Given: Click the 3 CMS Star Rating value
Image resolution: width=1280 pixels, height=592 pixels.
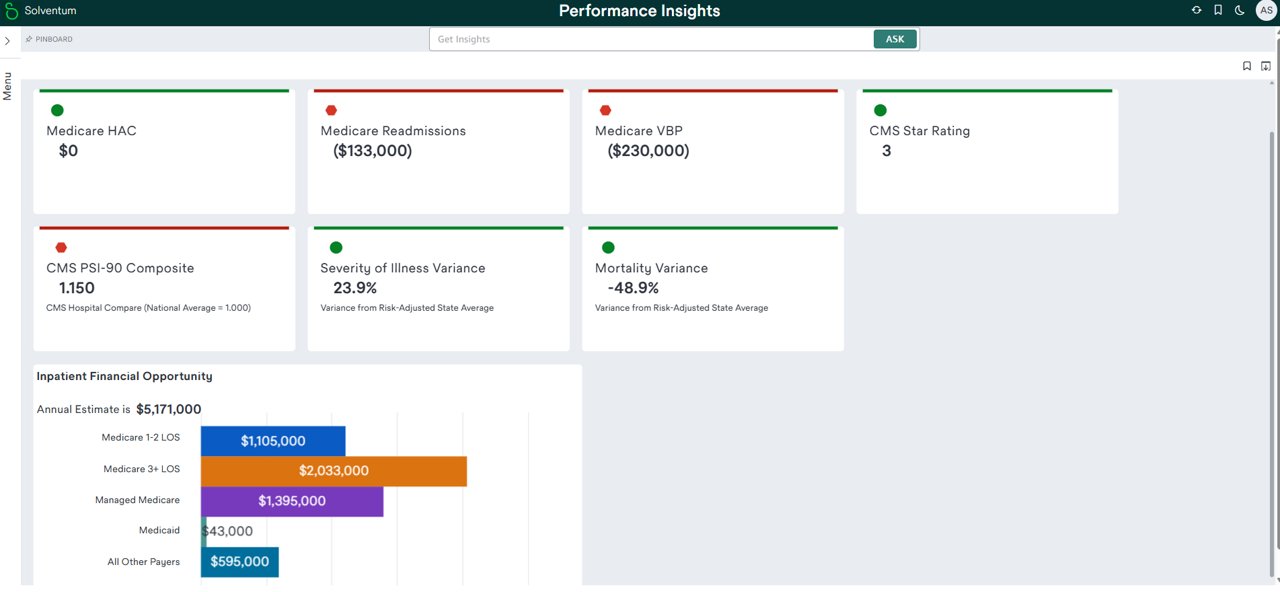Looking at the screenshot, I should point(887,151).
